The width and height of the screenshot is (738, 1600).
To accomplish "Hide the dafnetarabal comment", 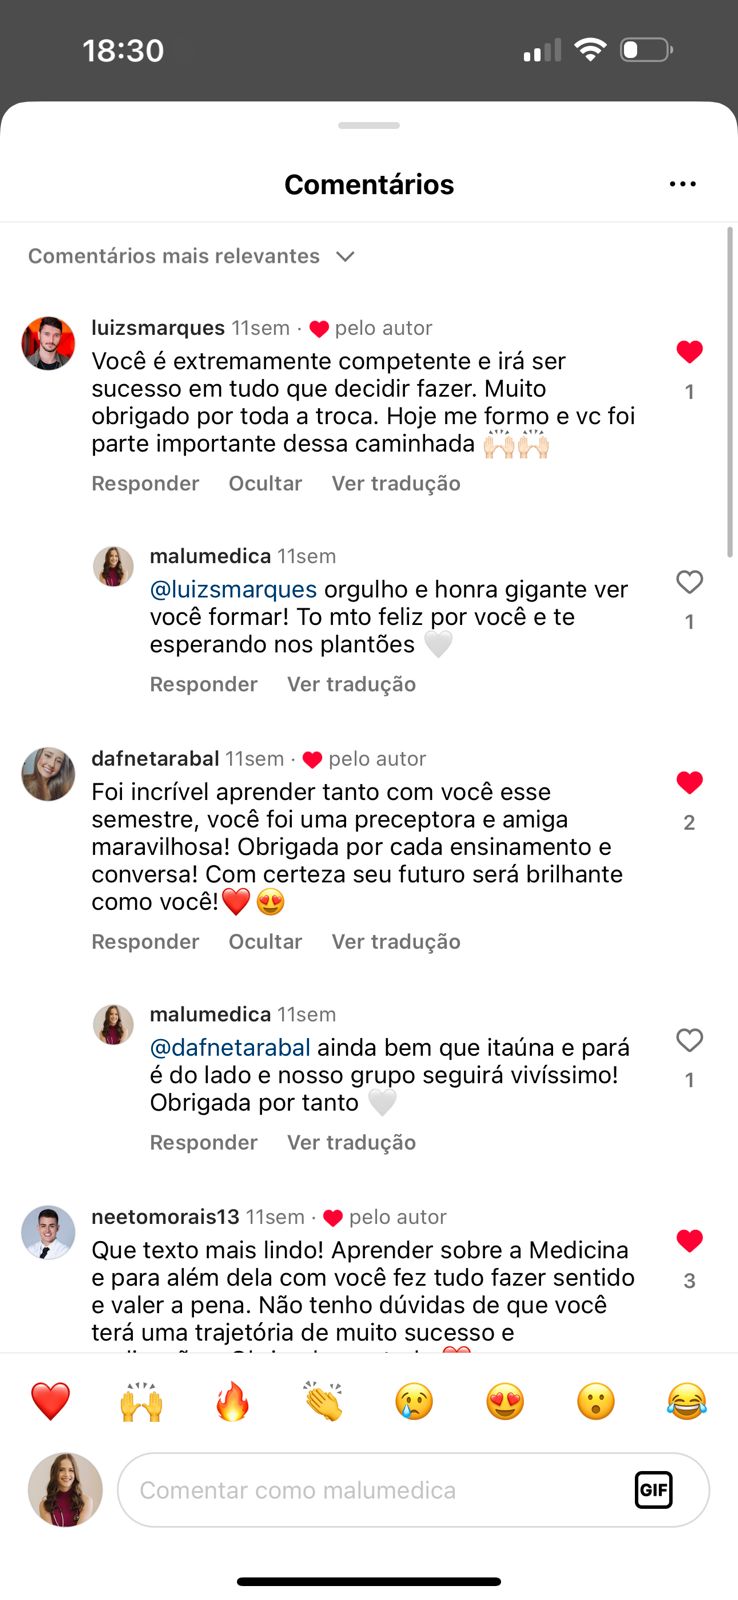I will click(265, 942).
